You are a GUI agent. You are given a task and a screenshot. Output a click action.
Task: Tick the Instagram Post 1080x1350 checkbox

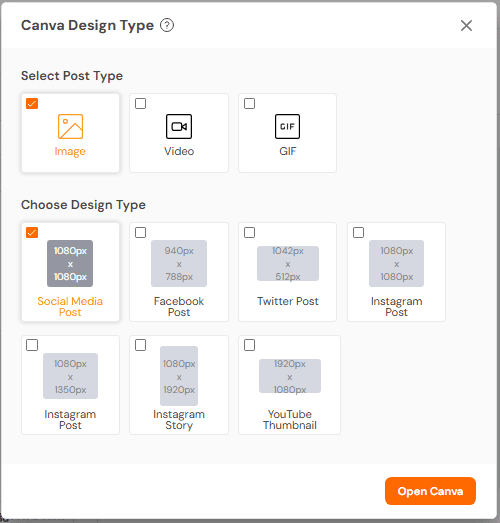(x=32, y=345)
